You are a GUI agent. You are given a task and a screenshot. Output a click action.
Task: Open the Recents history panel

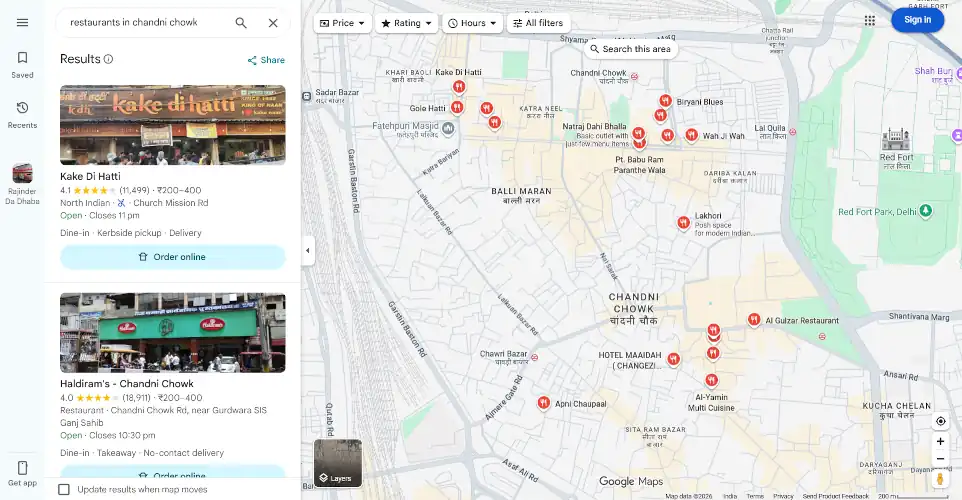click(x=22, y=115)
